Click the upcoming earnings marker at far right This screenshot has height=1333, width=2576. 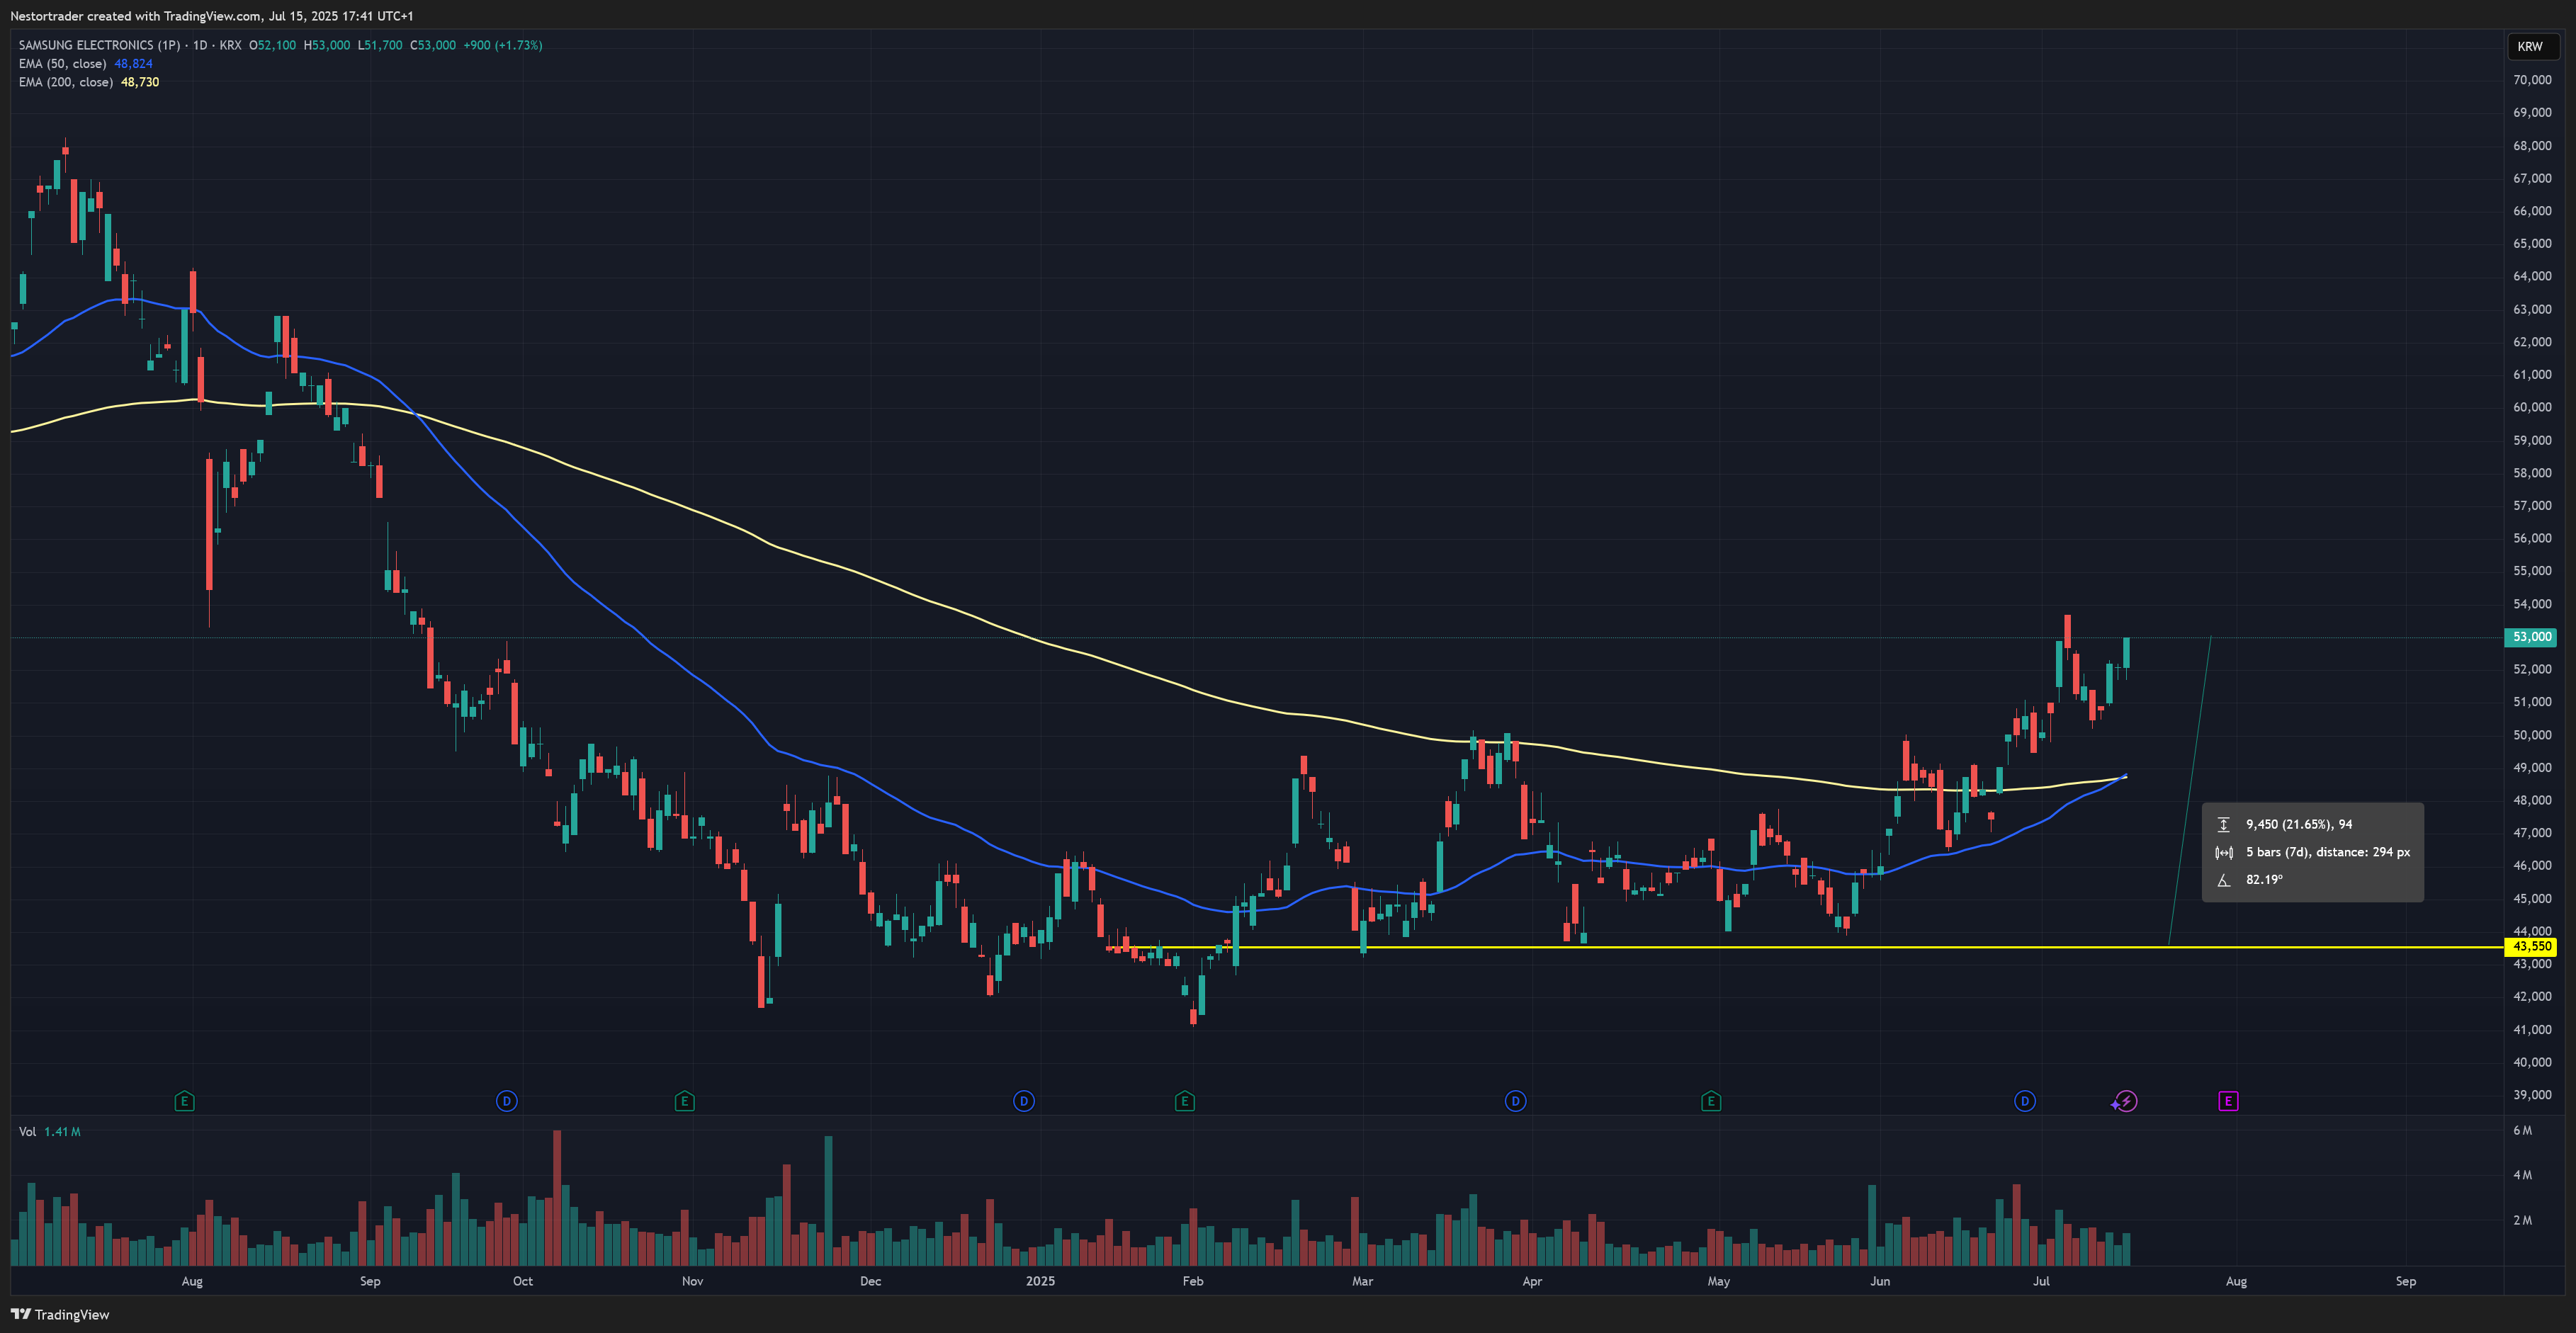click(2228, 1101)
